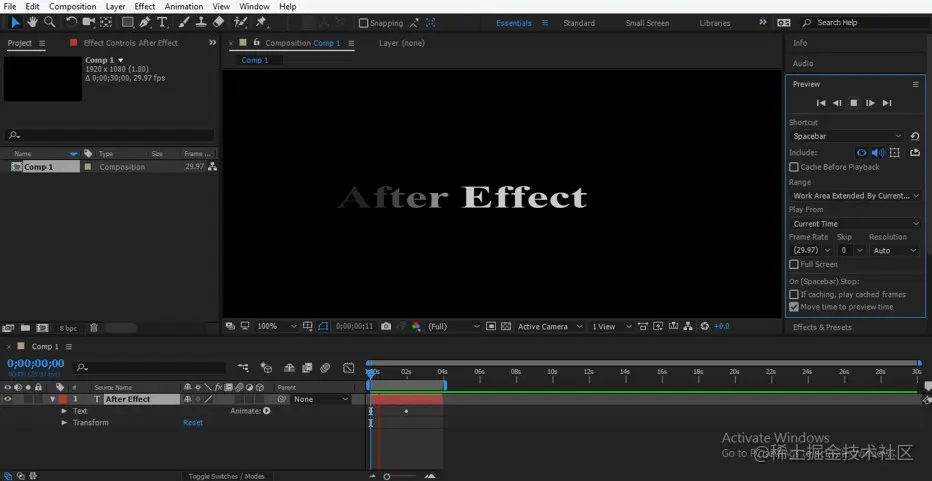This screenshot has width=932, height=481.
Task: Select the Eraser tool
Action: click(x=218, y=23)
